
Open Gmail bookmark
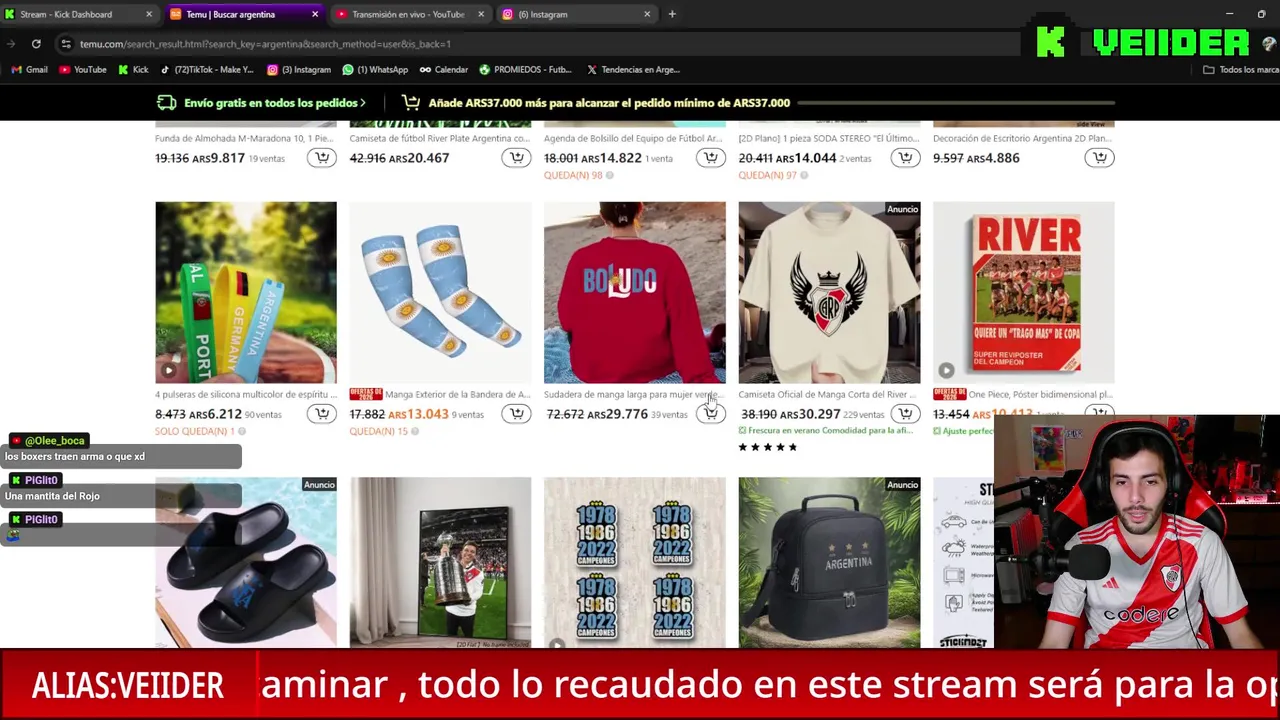tap(29, 70)
